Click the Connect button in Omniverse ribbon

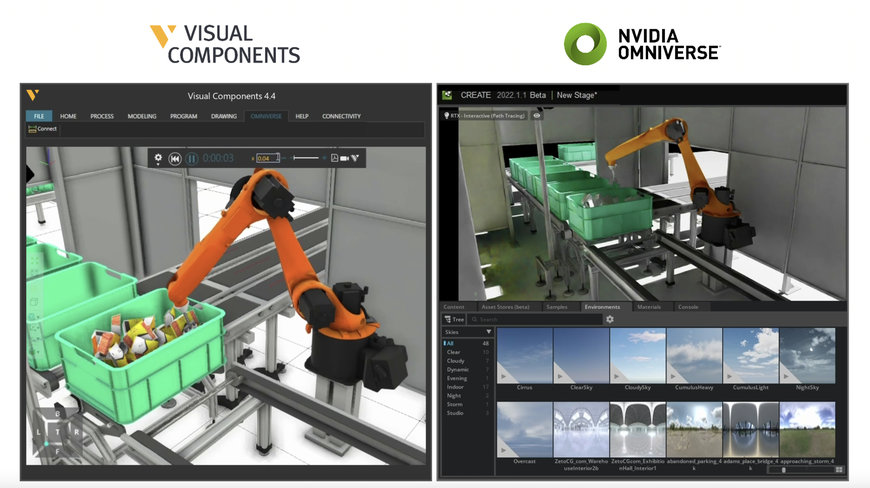tap(43, 129)
